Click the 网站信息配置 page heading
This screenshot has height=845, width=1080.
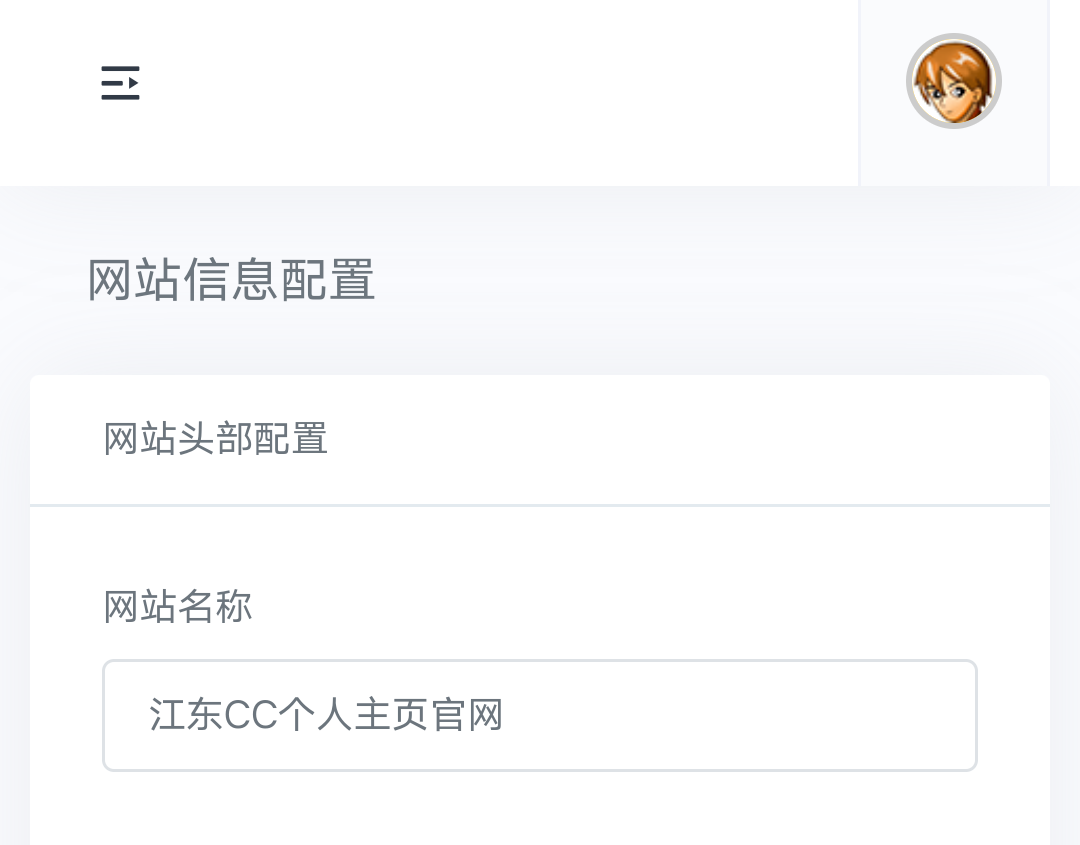pyautogui.click(x=231, y=280)
